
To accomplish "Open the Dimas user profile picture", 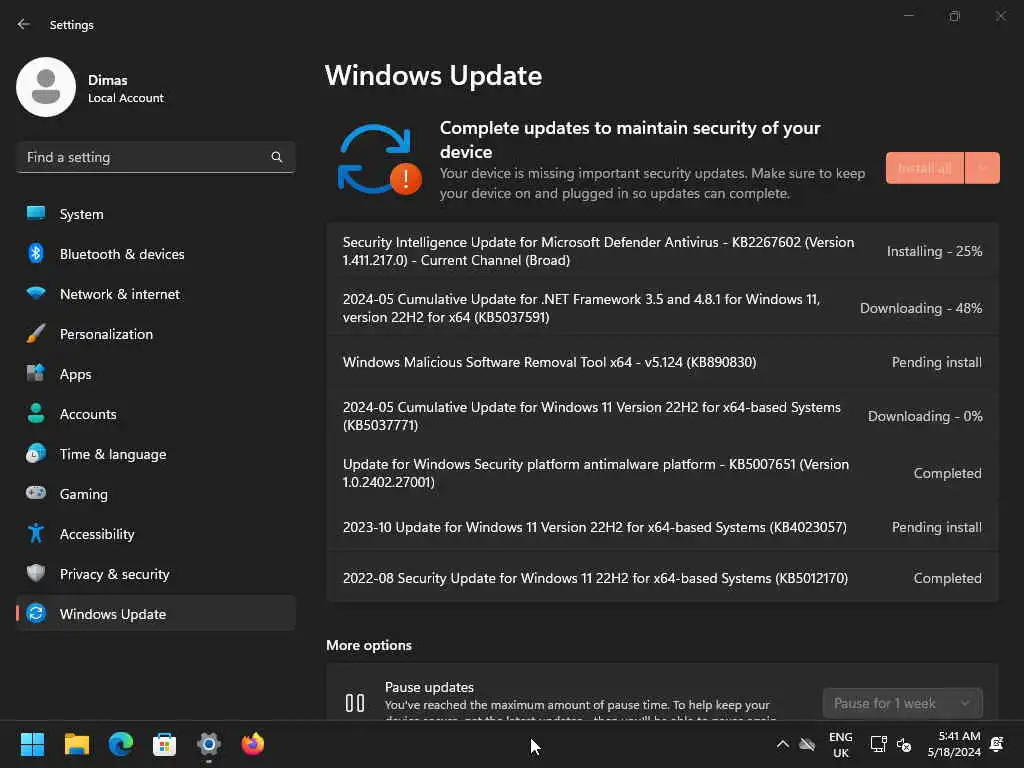I will (46, 87).
